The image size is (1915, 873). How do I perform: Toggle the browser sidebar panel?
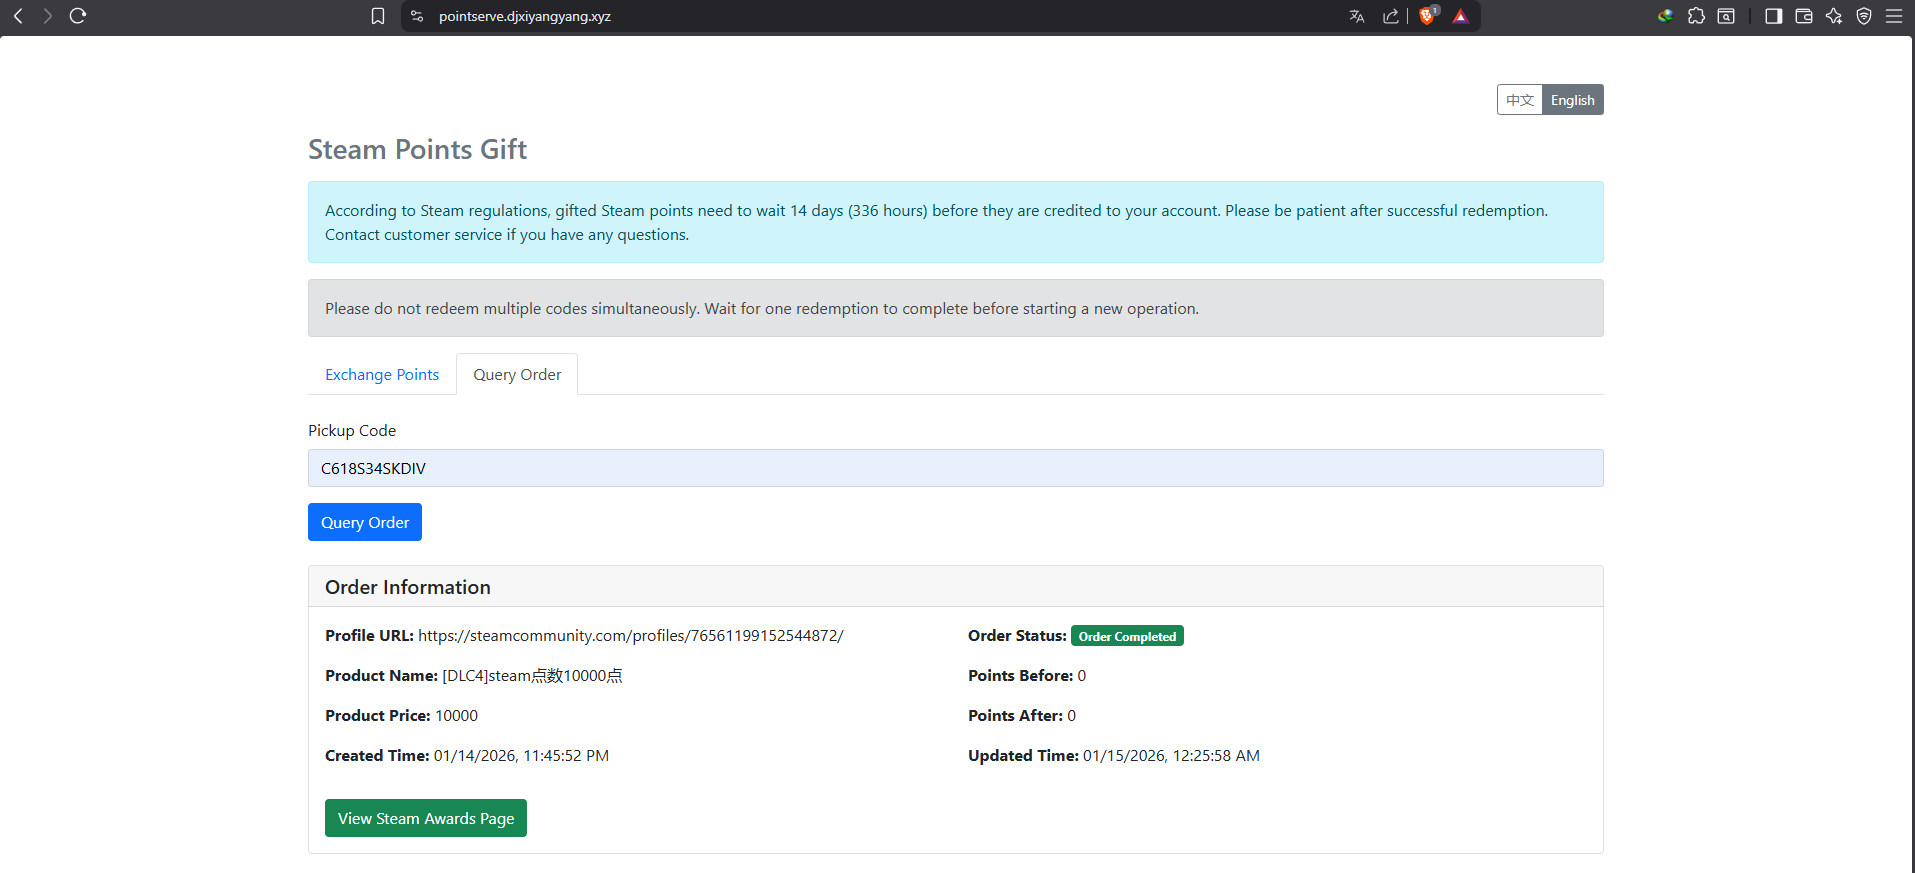(1774, 16)
